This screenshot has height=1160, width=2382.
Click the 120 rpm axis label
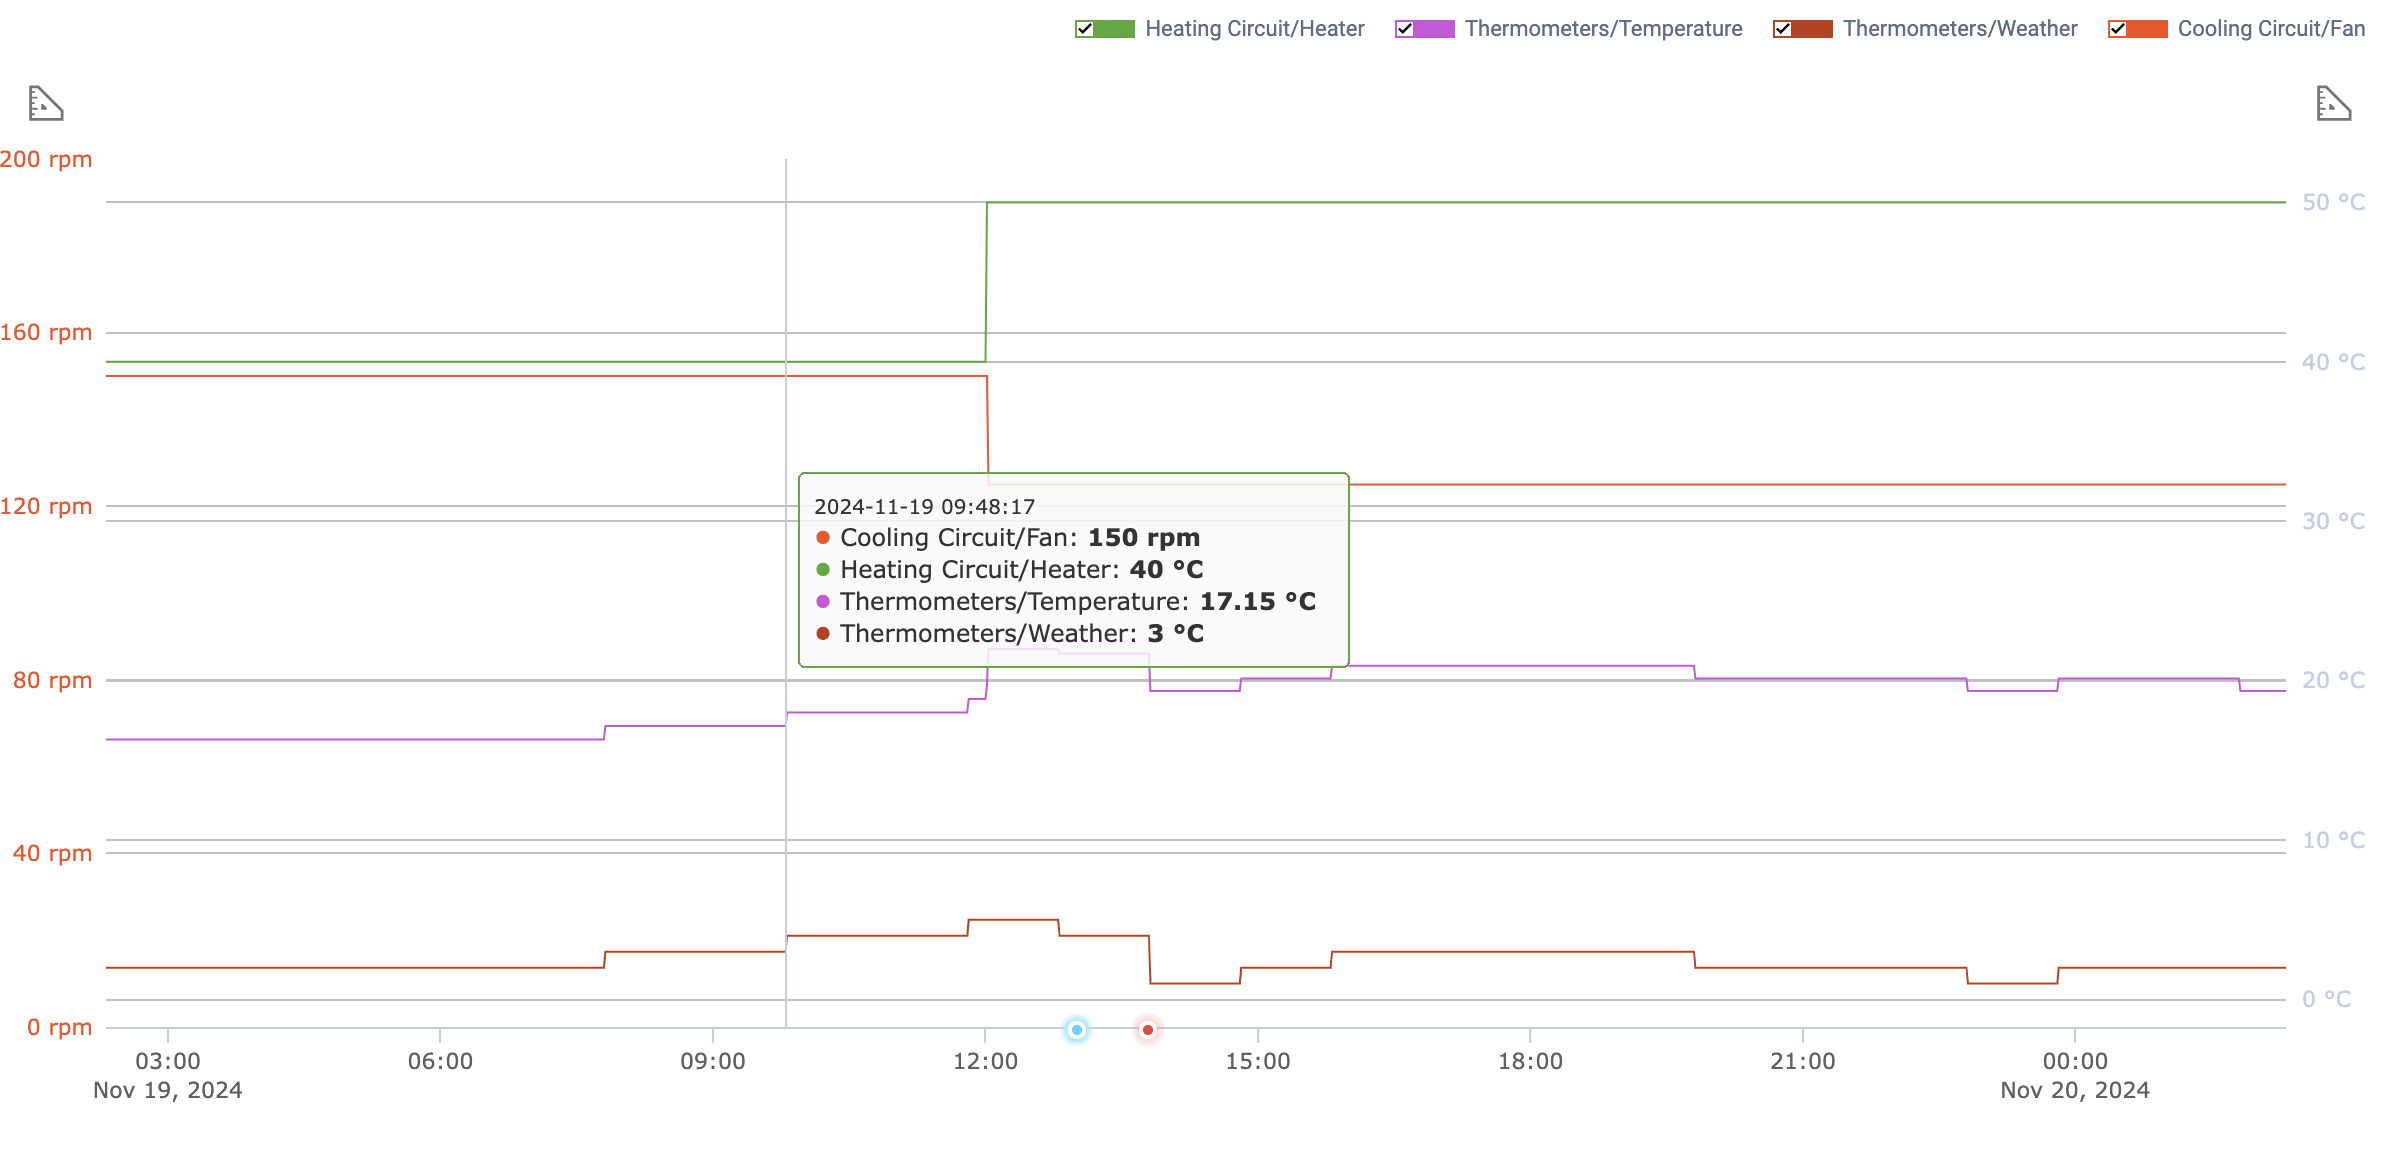click(46, 506)
